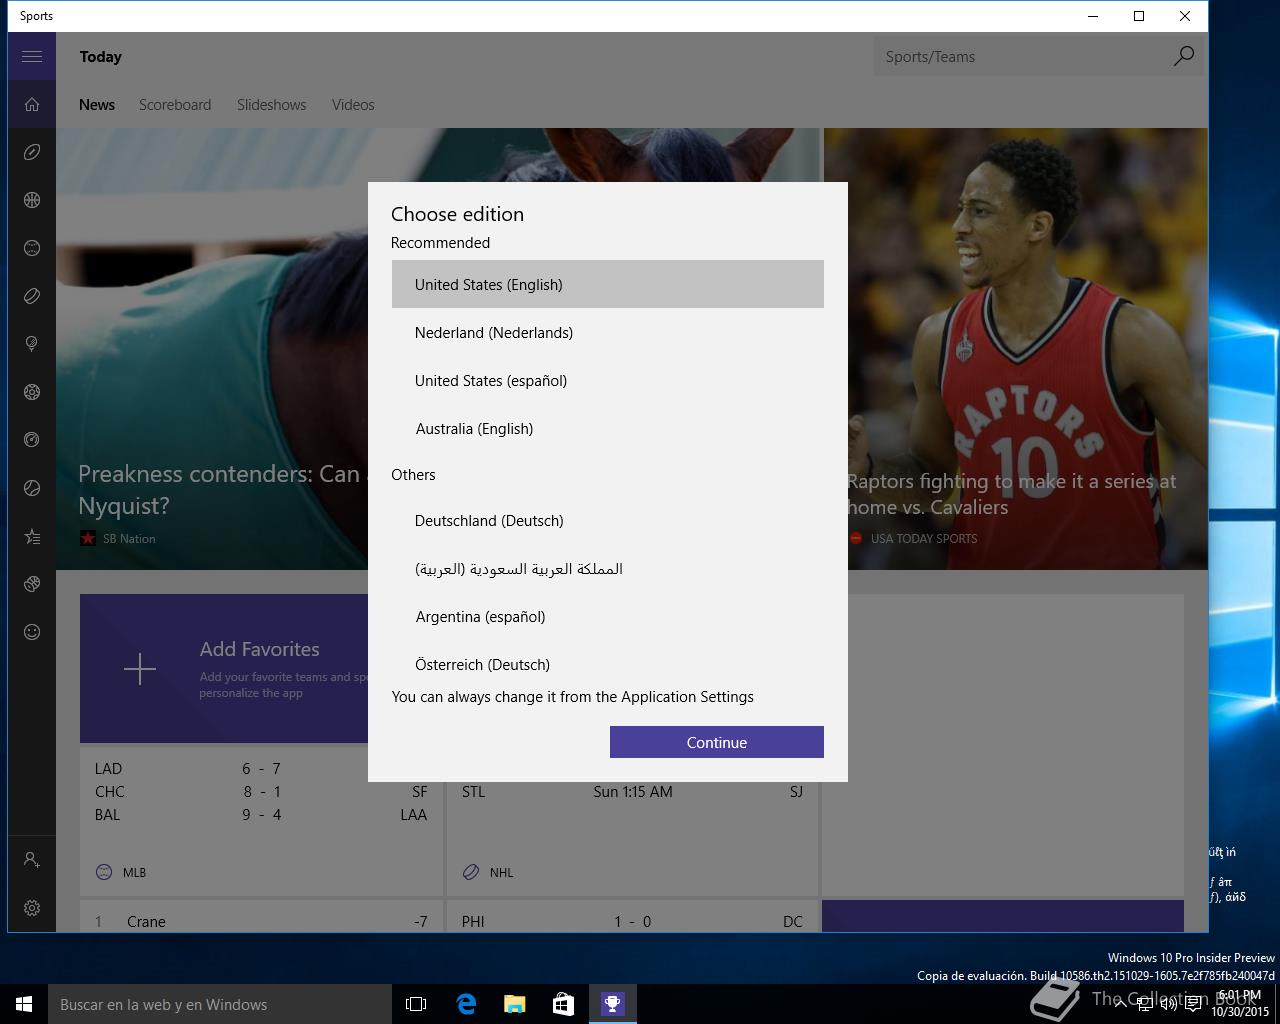
Task: Click the search magnifier icon
Action: pos(1183,56)
